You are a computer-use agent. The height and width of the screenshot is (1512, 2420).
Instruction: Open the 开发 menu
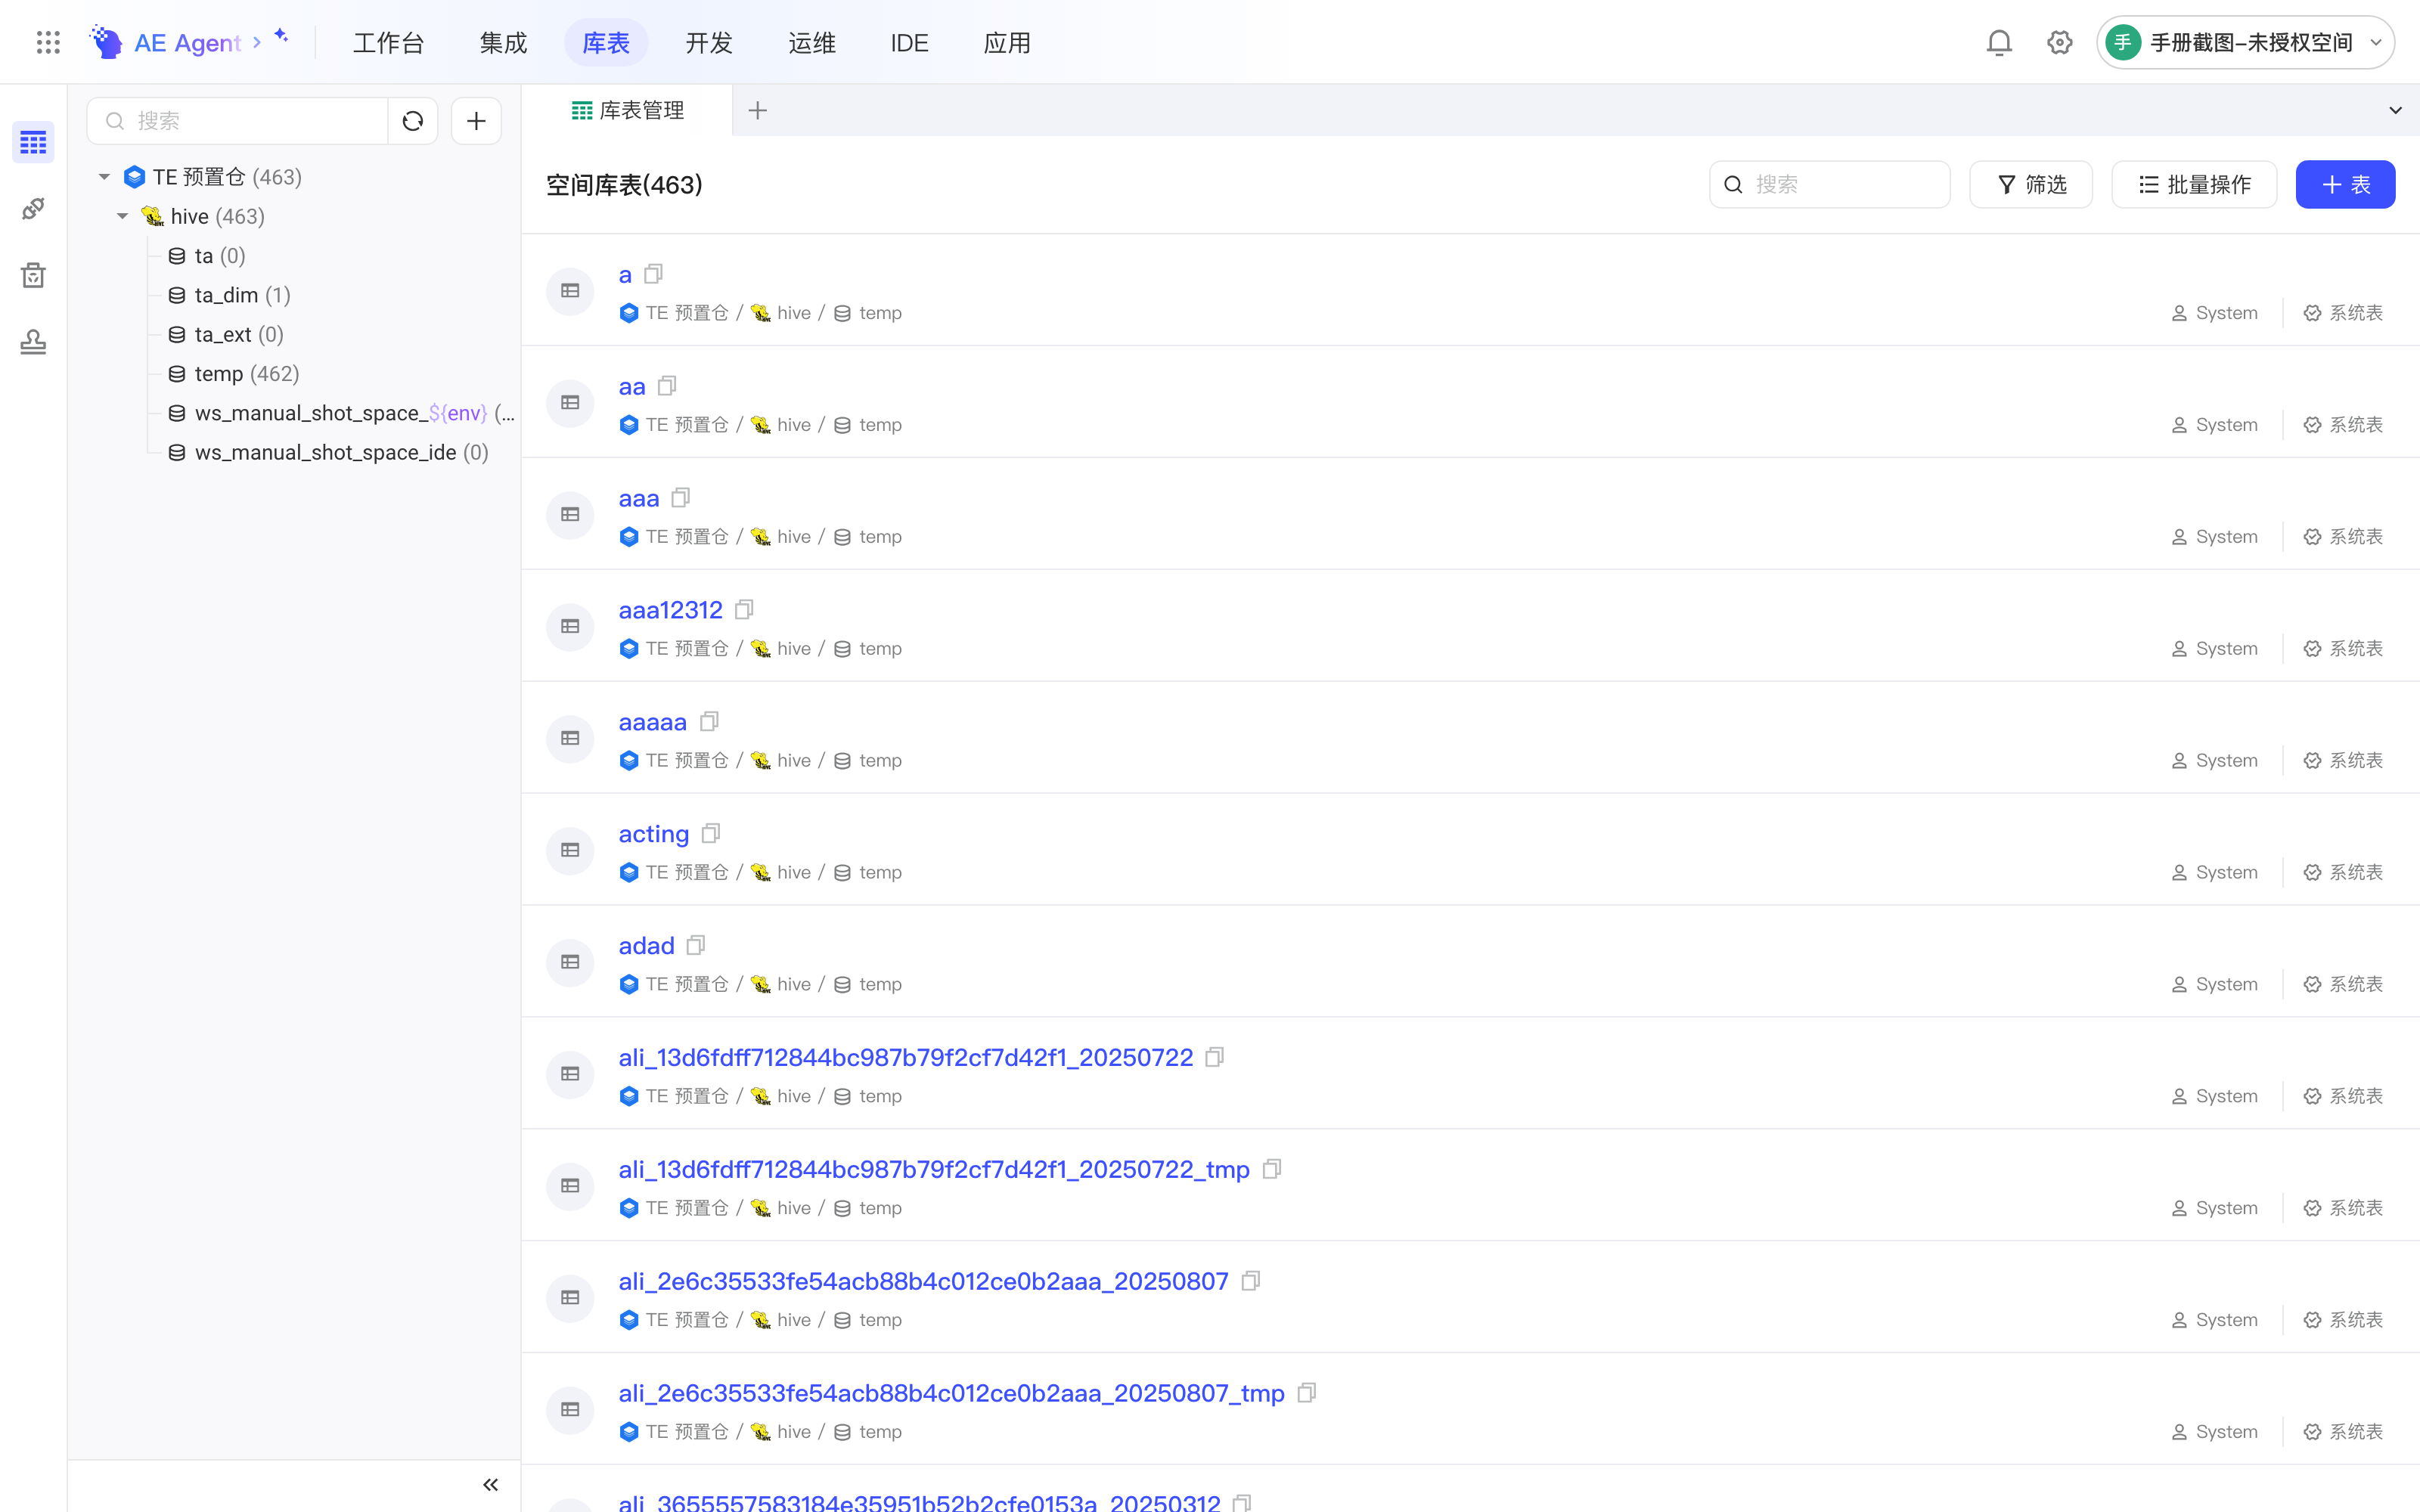point(709,43)
